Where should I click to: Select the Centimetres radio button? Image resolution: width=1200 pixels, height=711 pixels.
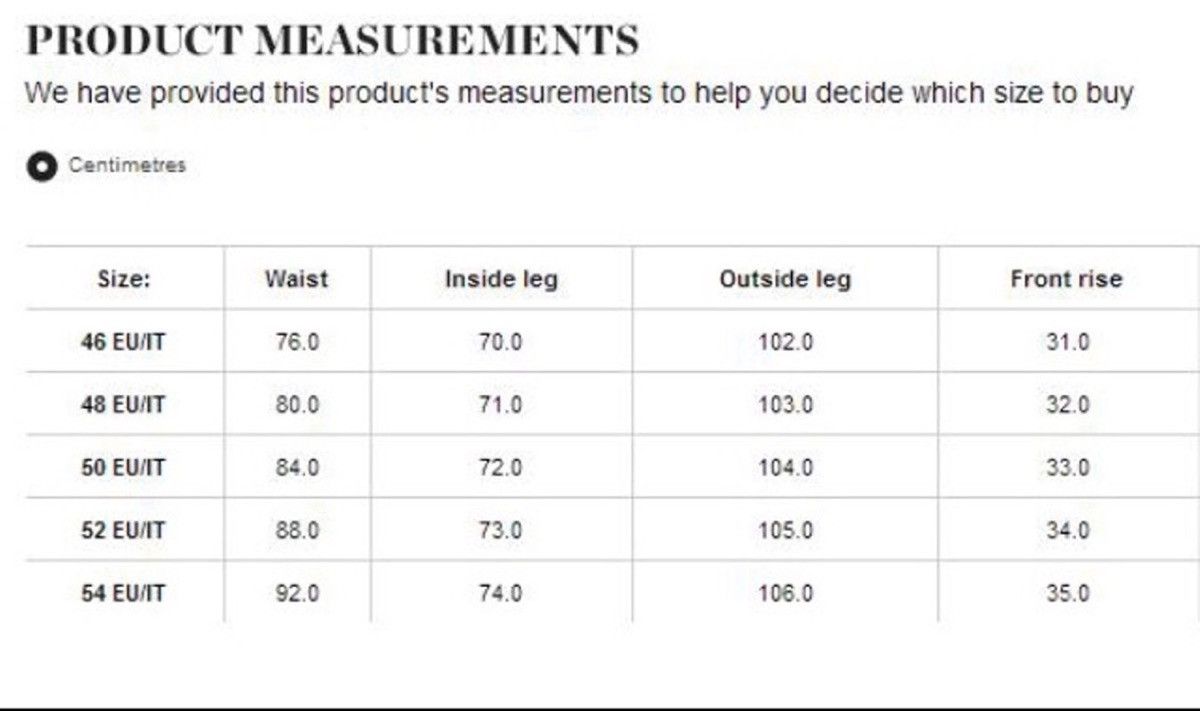click(42, 167)
